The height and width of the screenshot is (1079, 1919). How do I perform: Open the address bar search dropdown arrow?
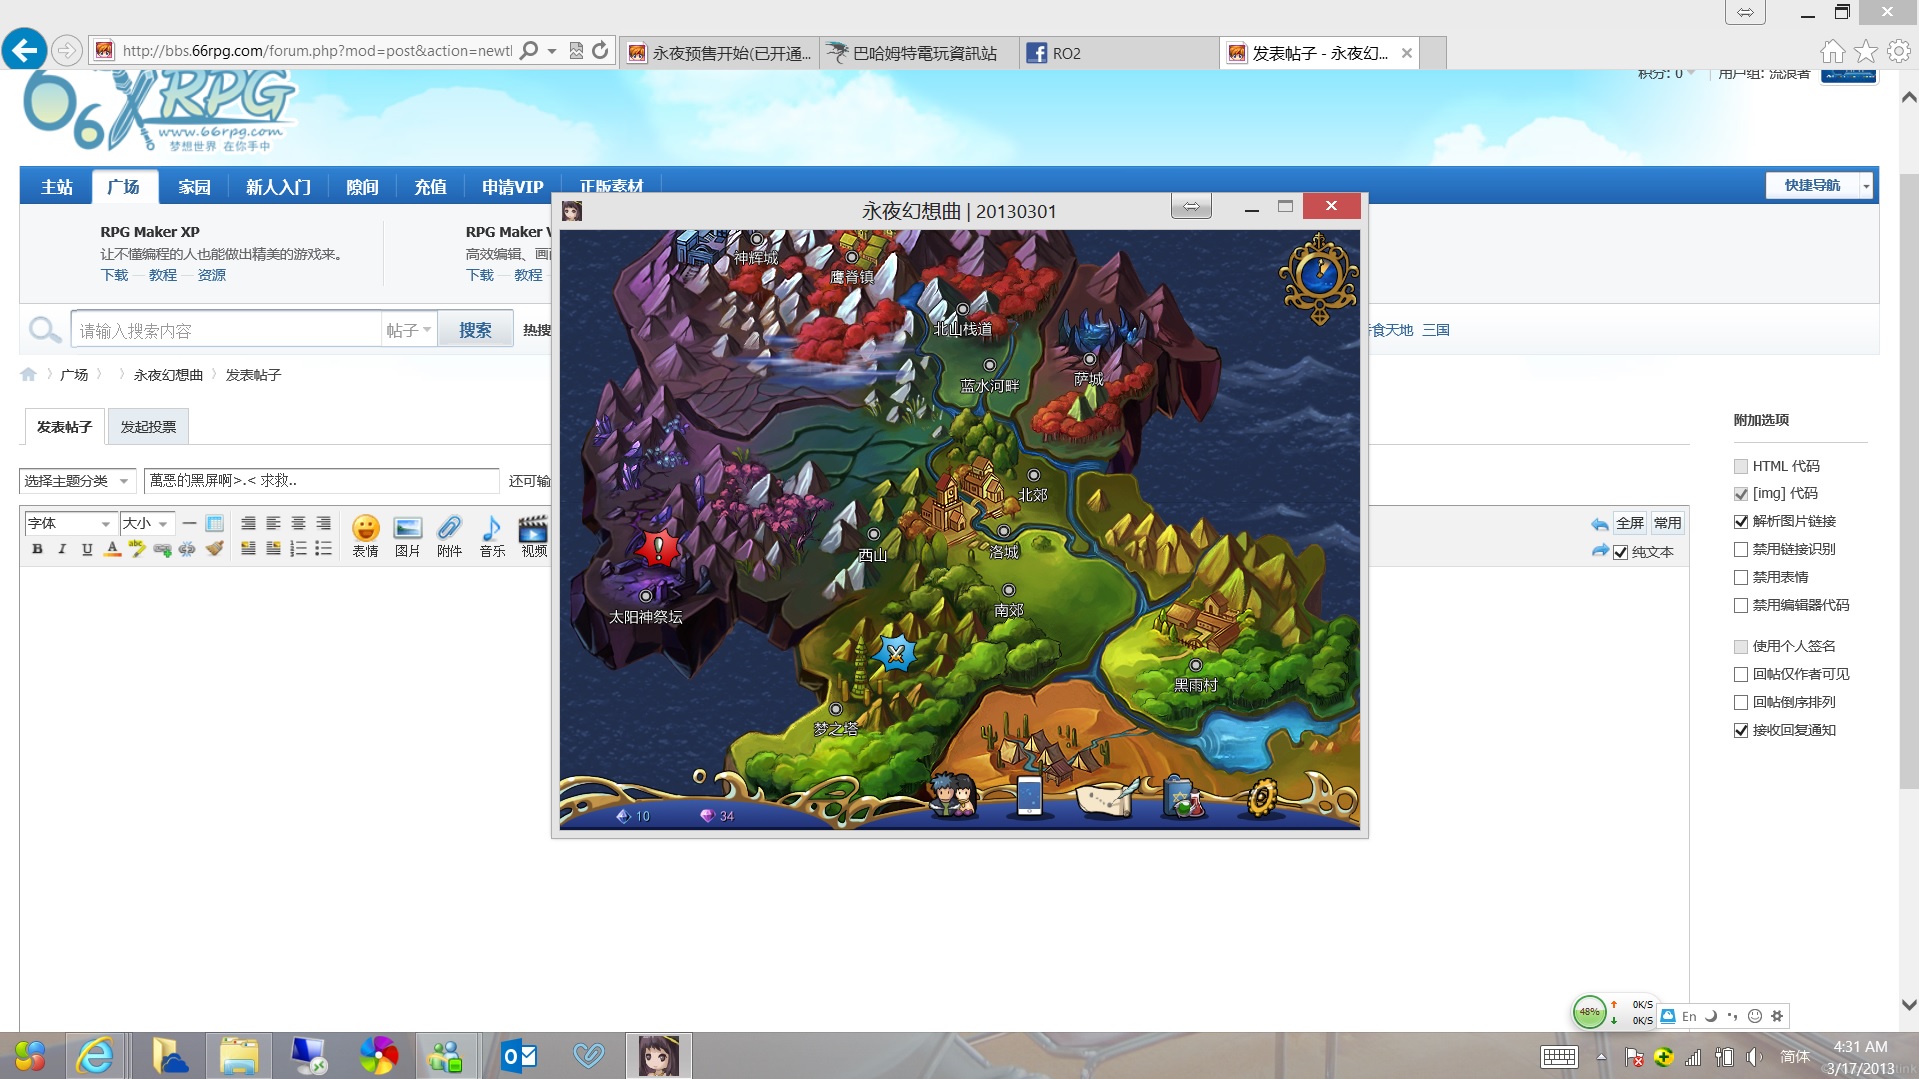click(x=552, y=51)
